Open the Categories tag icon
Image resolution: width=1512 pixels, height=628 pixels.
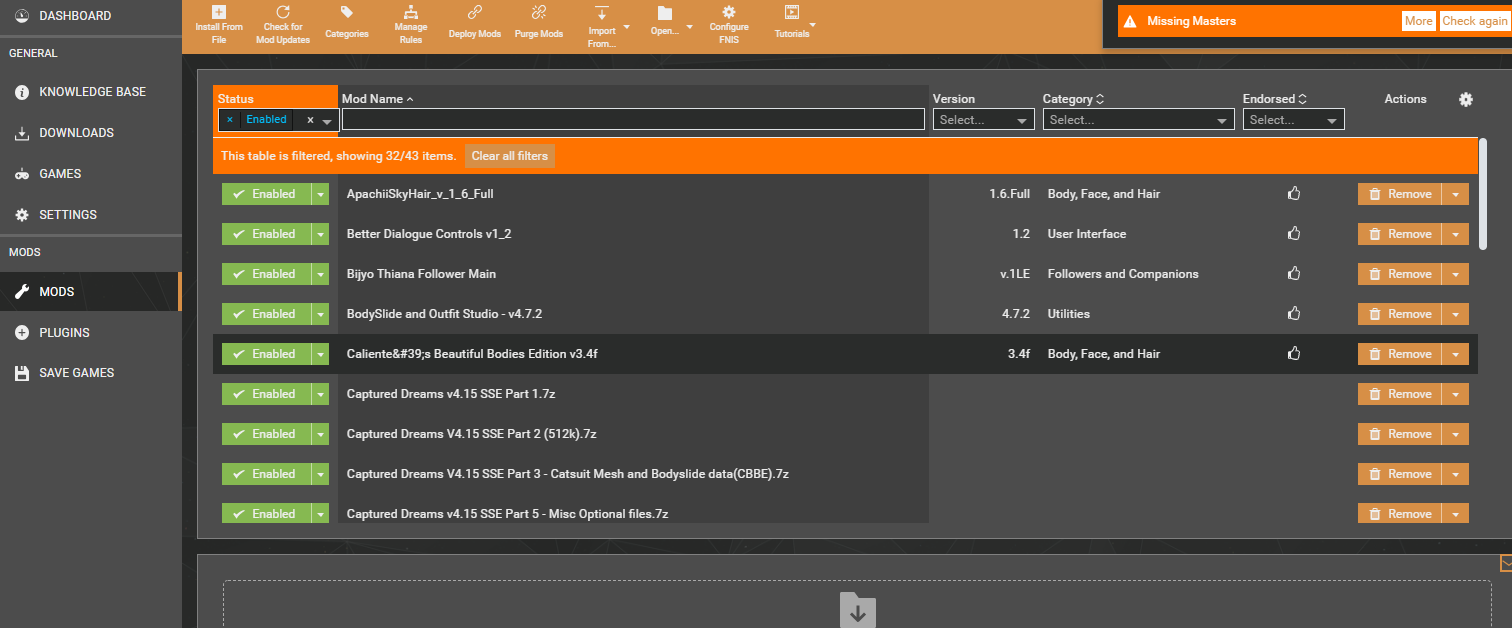pyautogui.click(x=347, y=12)
